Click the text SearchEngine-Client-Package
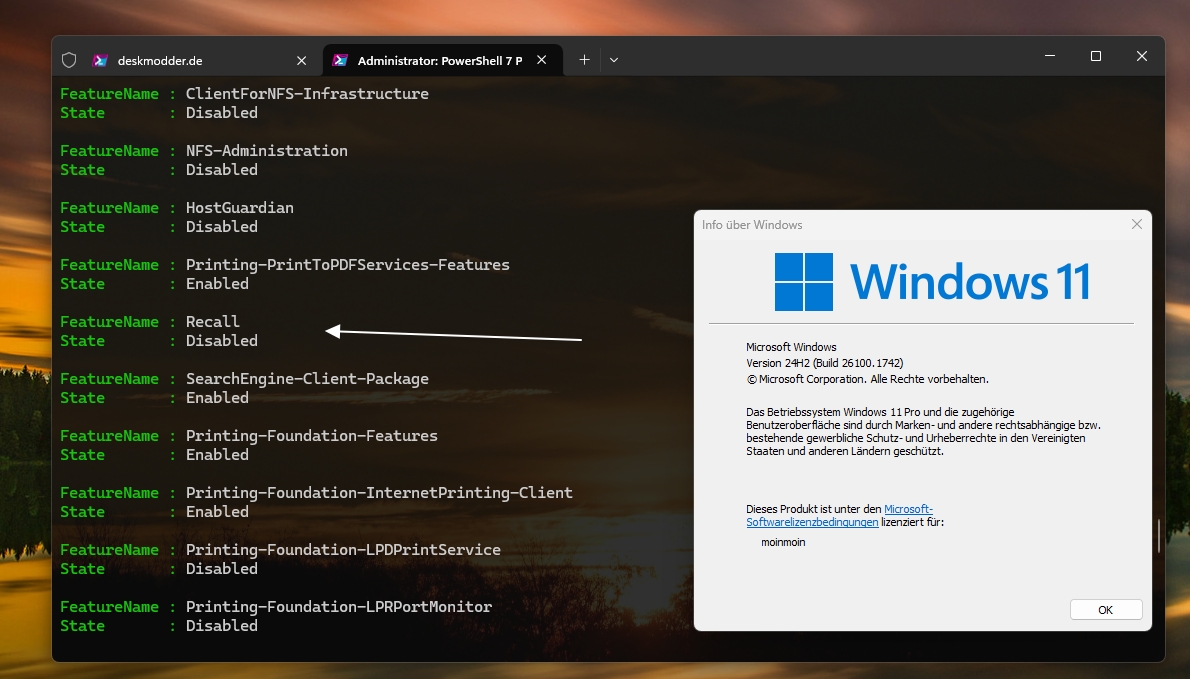 [x=307, y=378]
